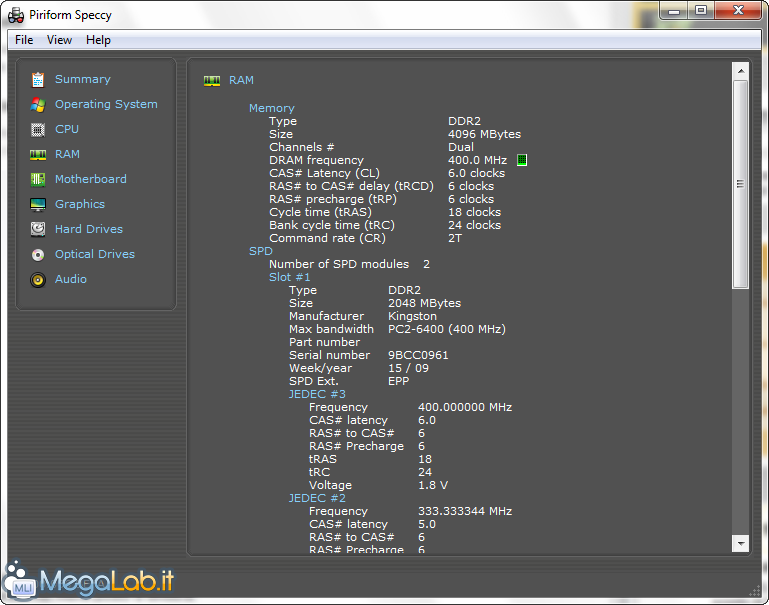This screenshot has height=605, width=769.
Task: Click the scrollbar down arrow
Action: click(x=741, y=543)
